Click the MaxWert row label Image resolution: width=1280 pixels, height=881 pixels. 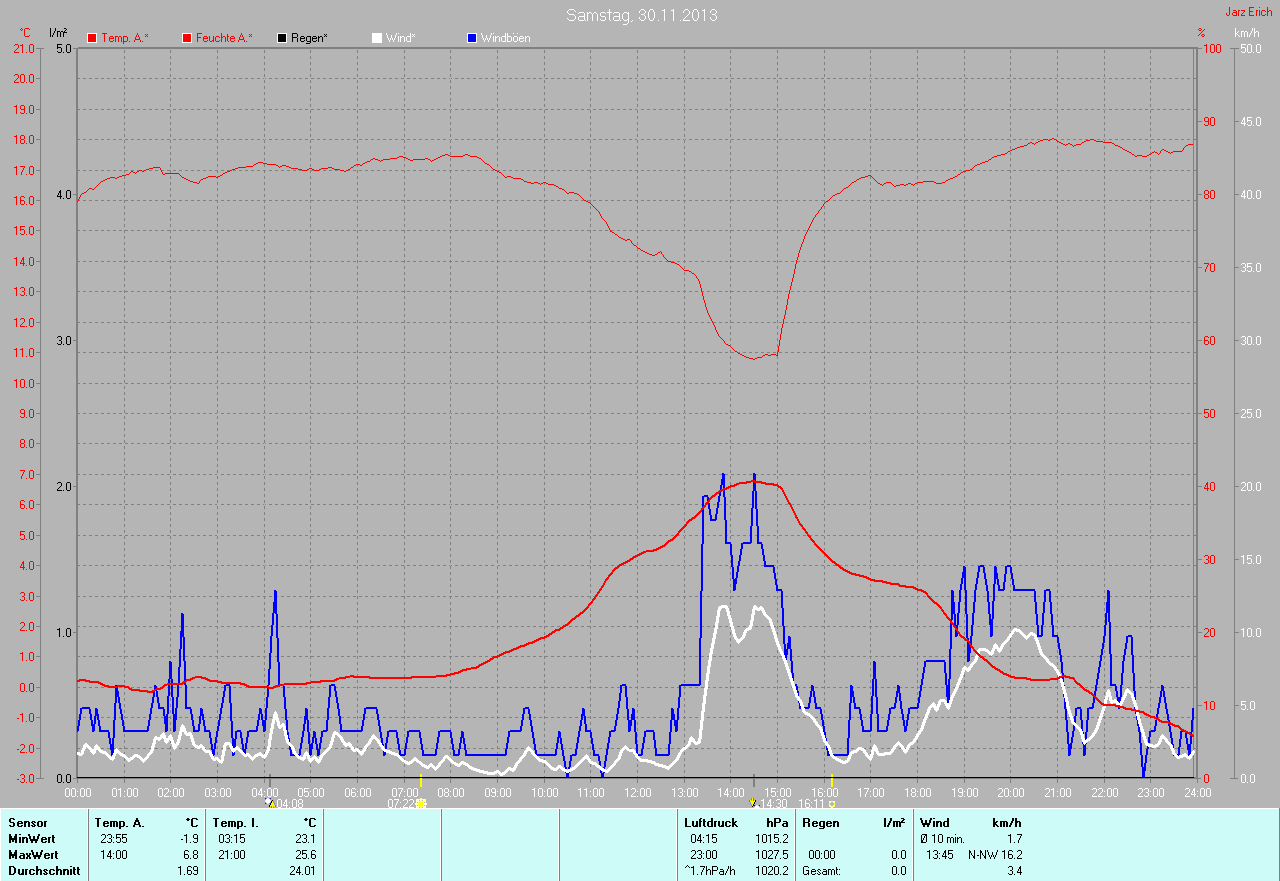point(32,855)
